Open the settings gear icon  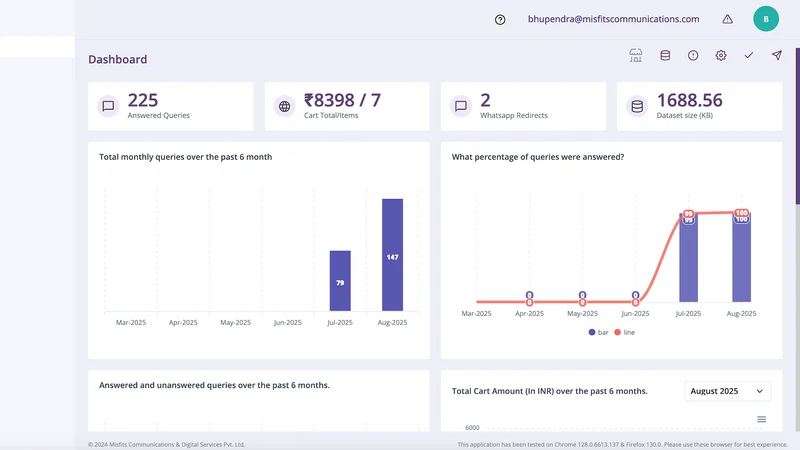click(x=721, y=55)
